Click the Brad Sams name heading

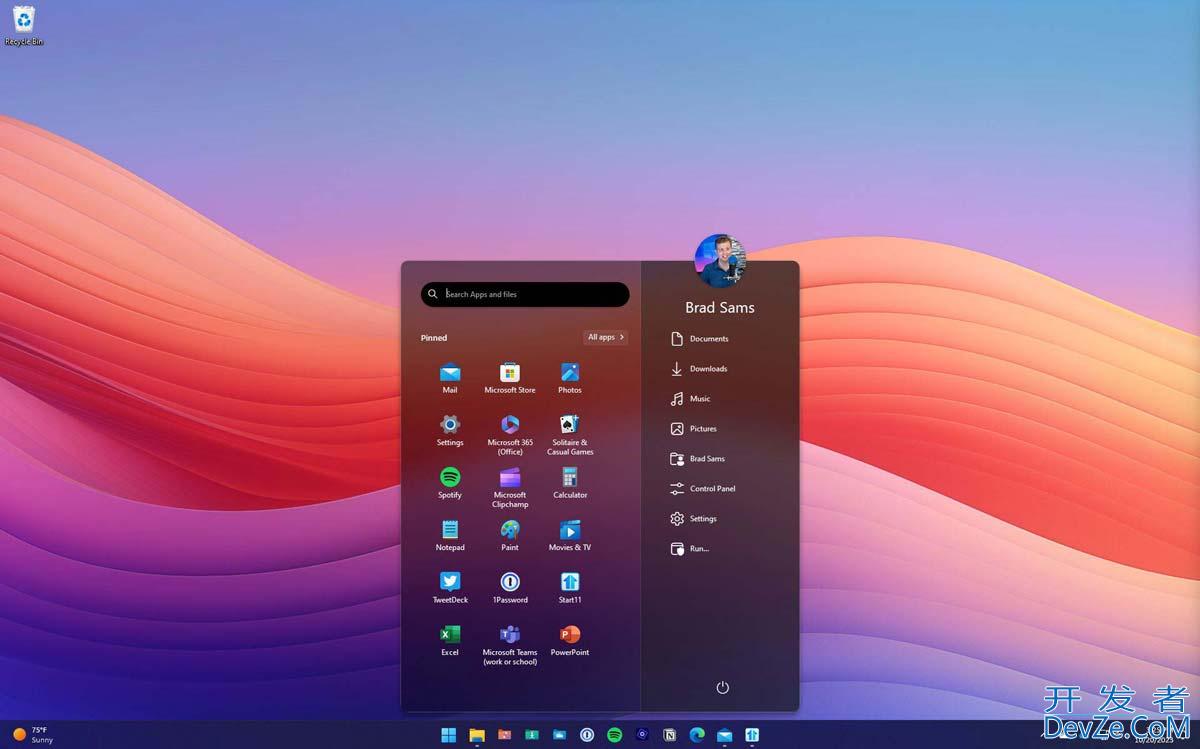[720, 308]
